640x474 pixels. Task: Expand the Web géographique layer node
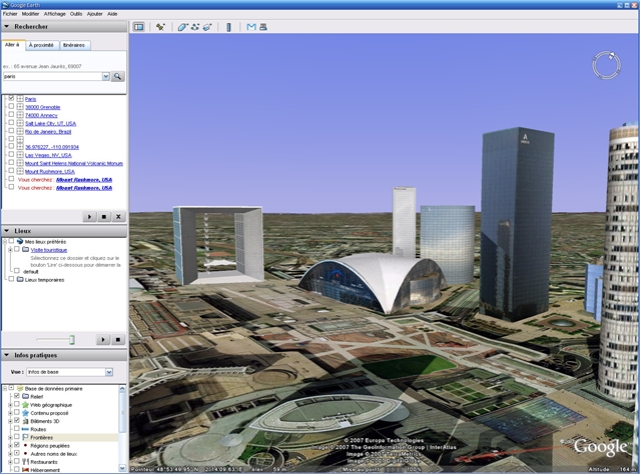click(x=10, y=405)
